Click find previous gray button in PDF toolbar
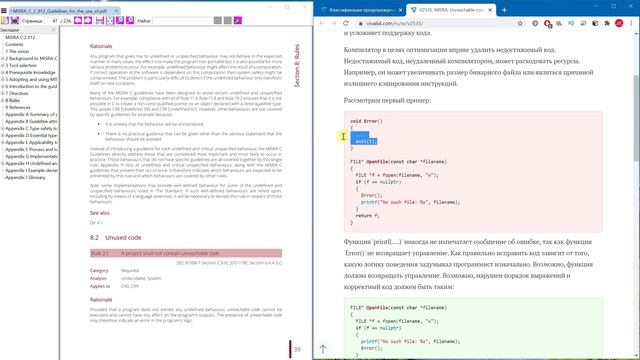The image size is (640, 360). click(218, 20)
